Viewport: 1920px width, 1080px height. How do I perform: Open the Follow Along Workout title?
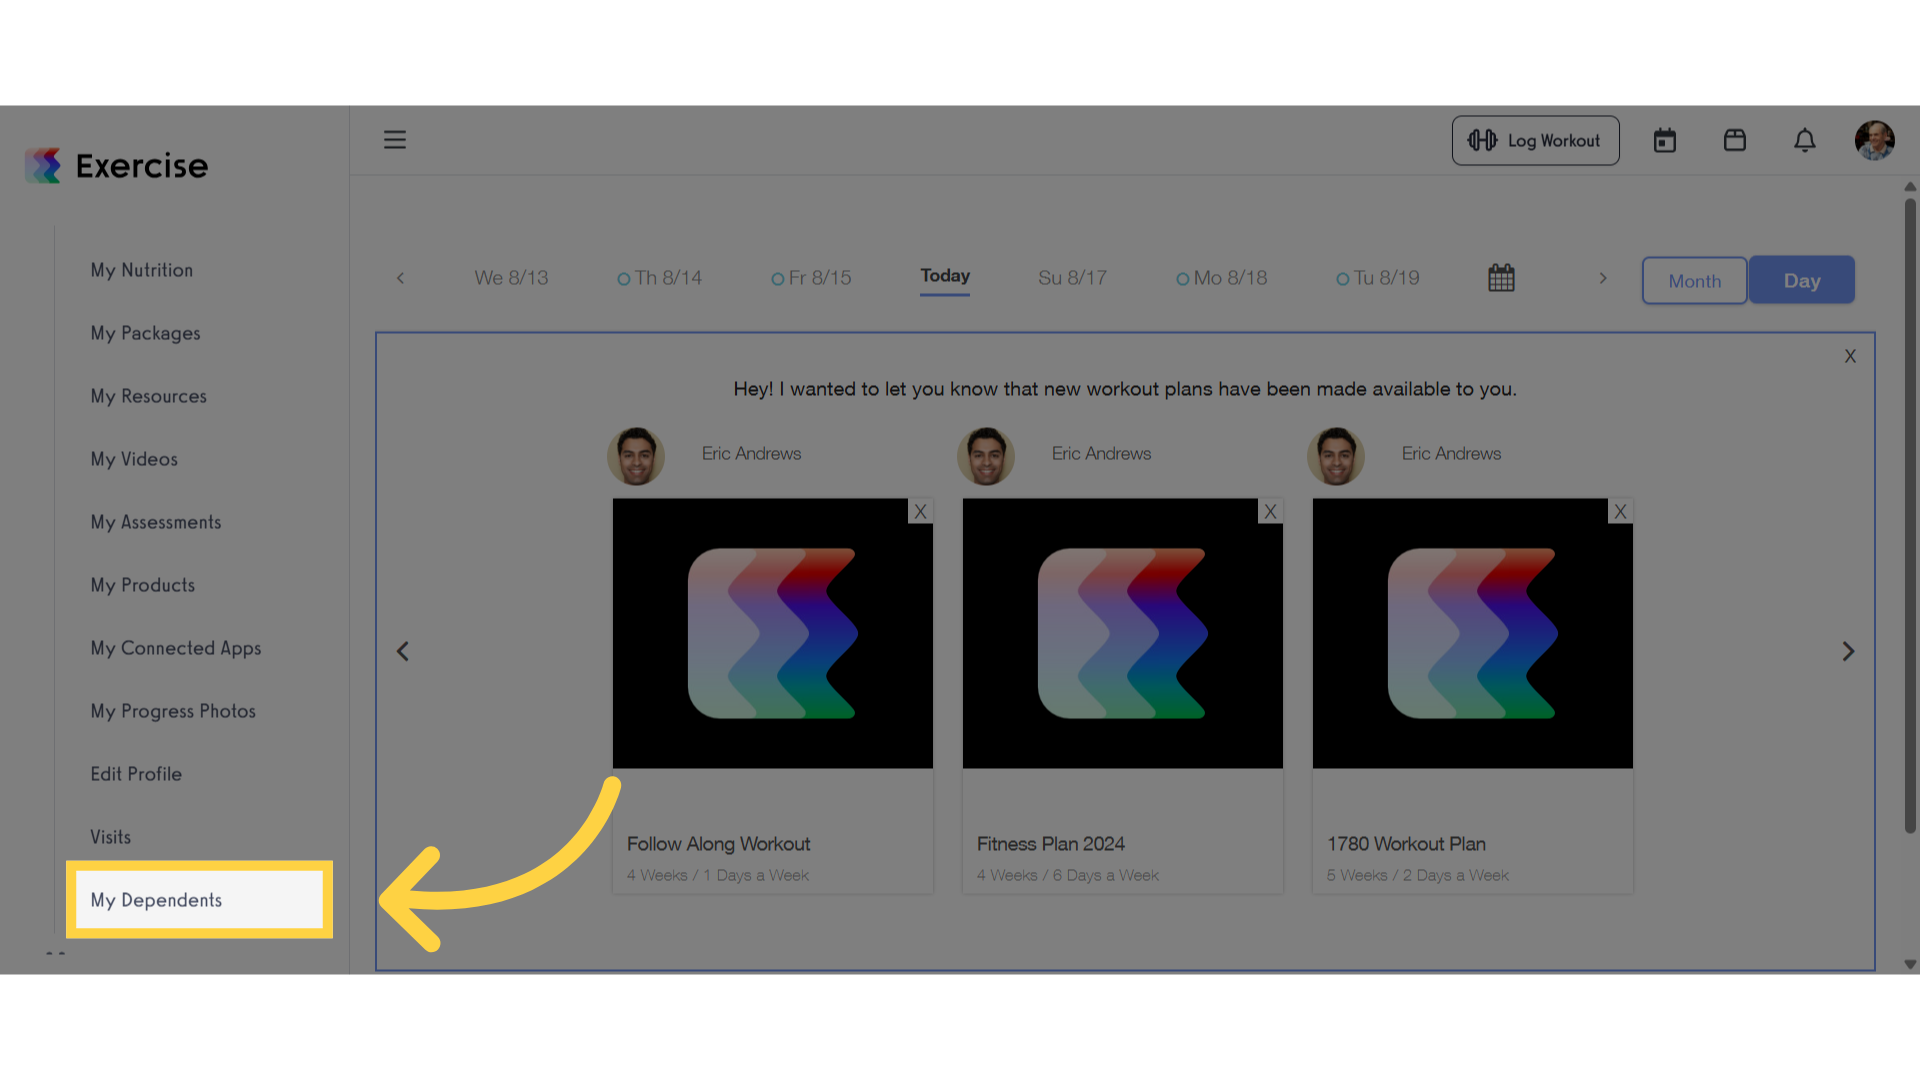click(x=718, y=844)
